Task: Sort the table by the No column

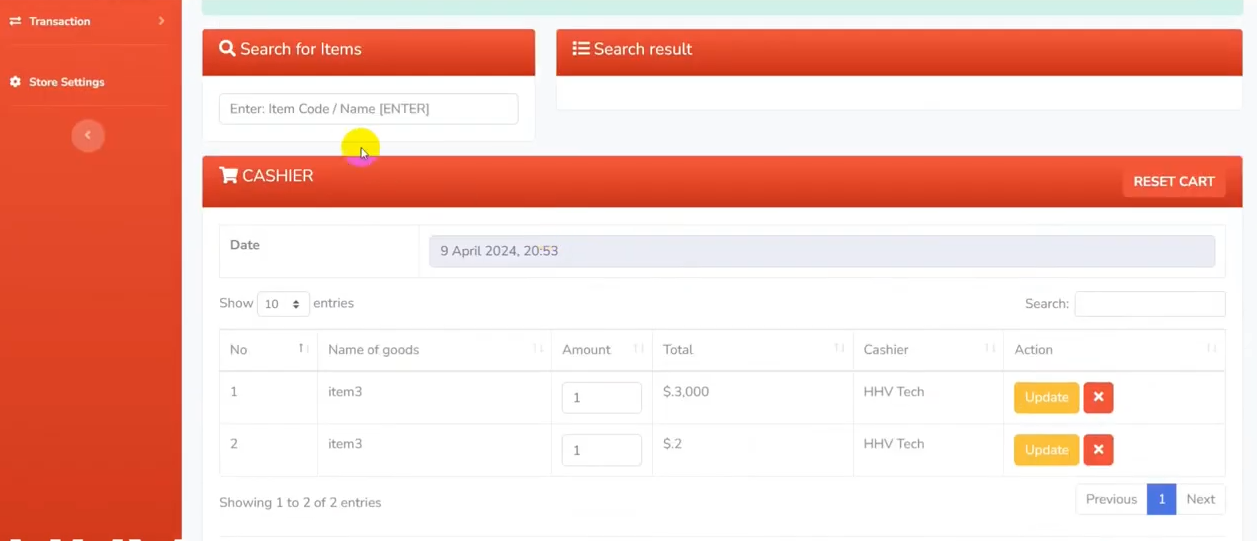Action: click(x=267, y=349)
